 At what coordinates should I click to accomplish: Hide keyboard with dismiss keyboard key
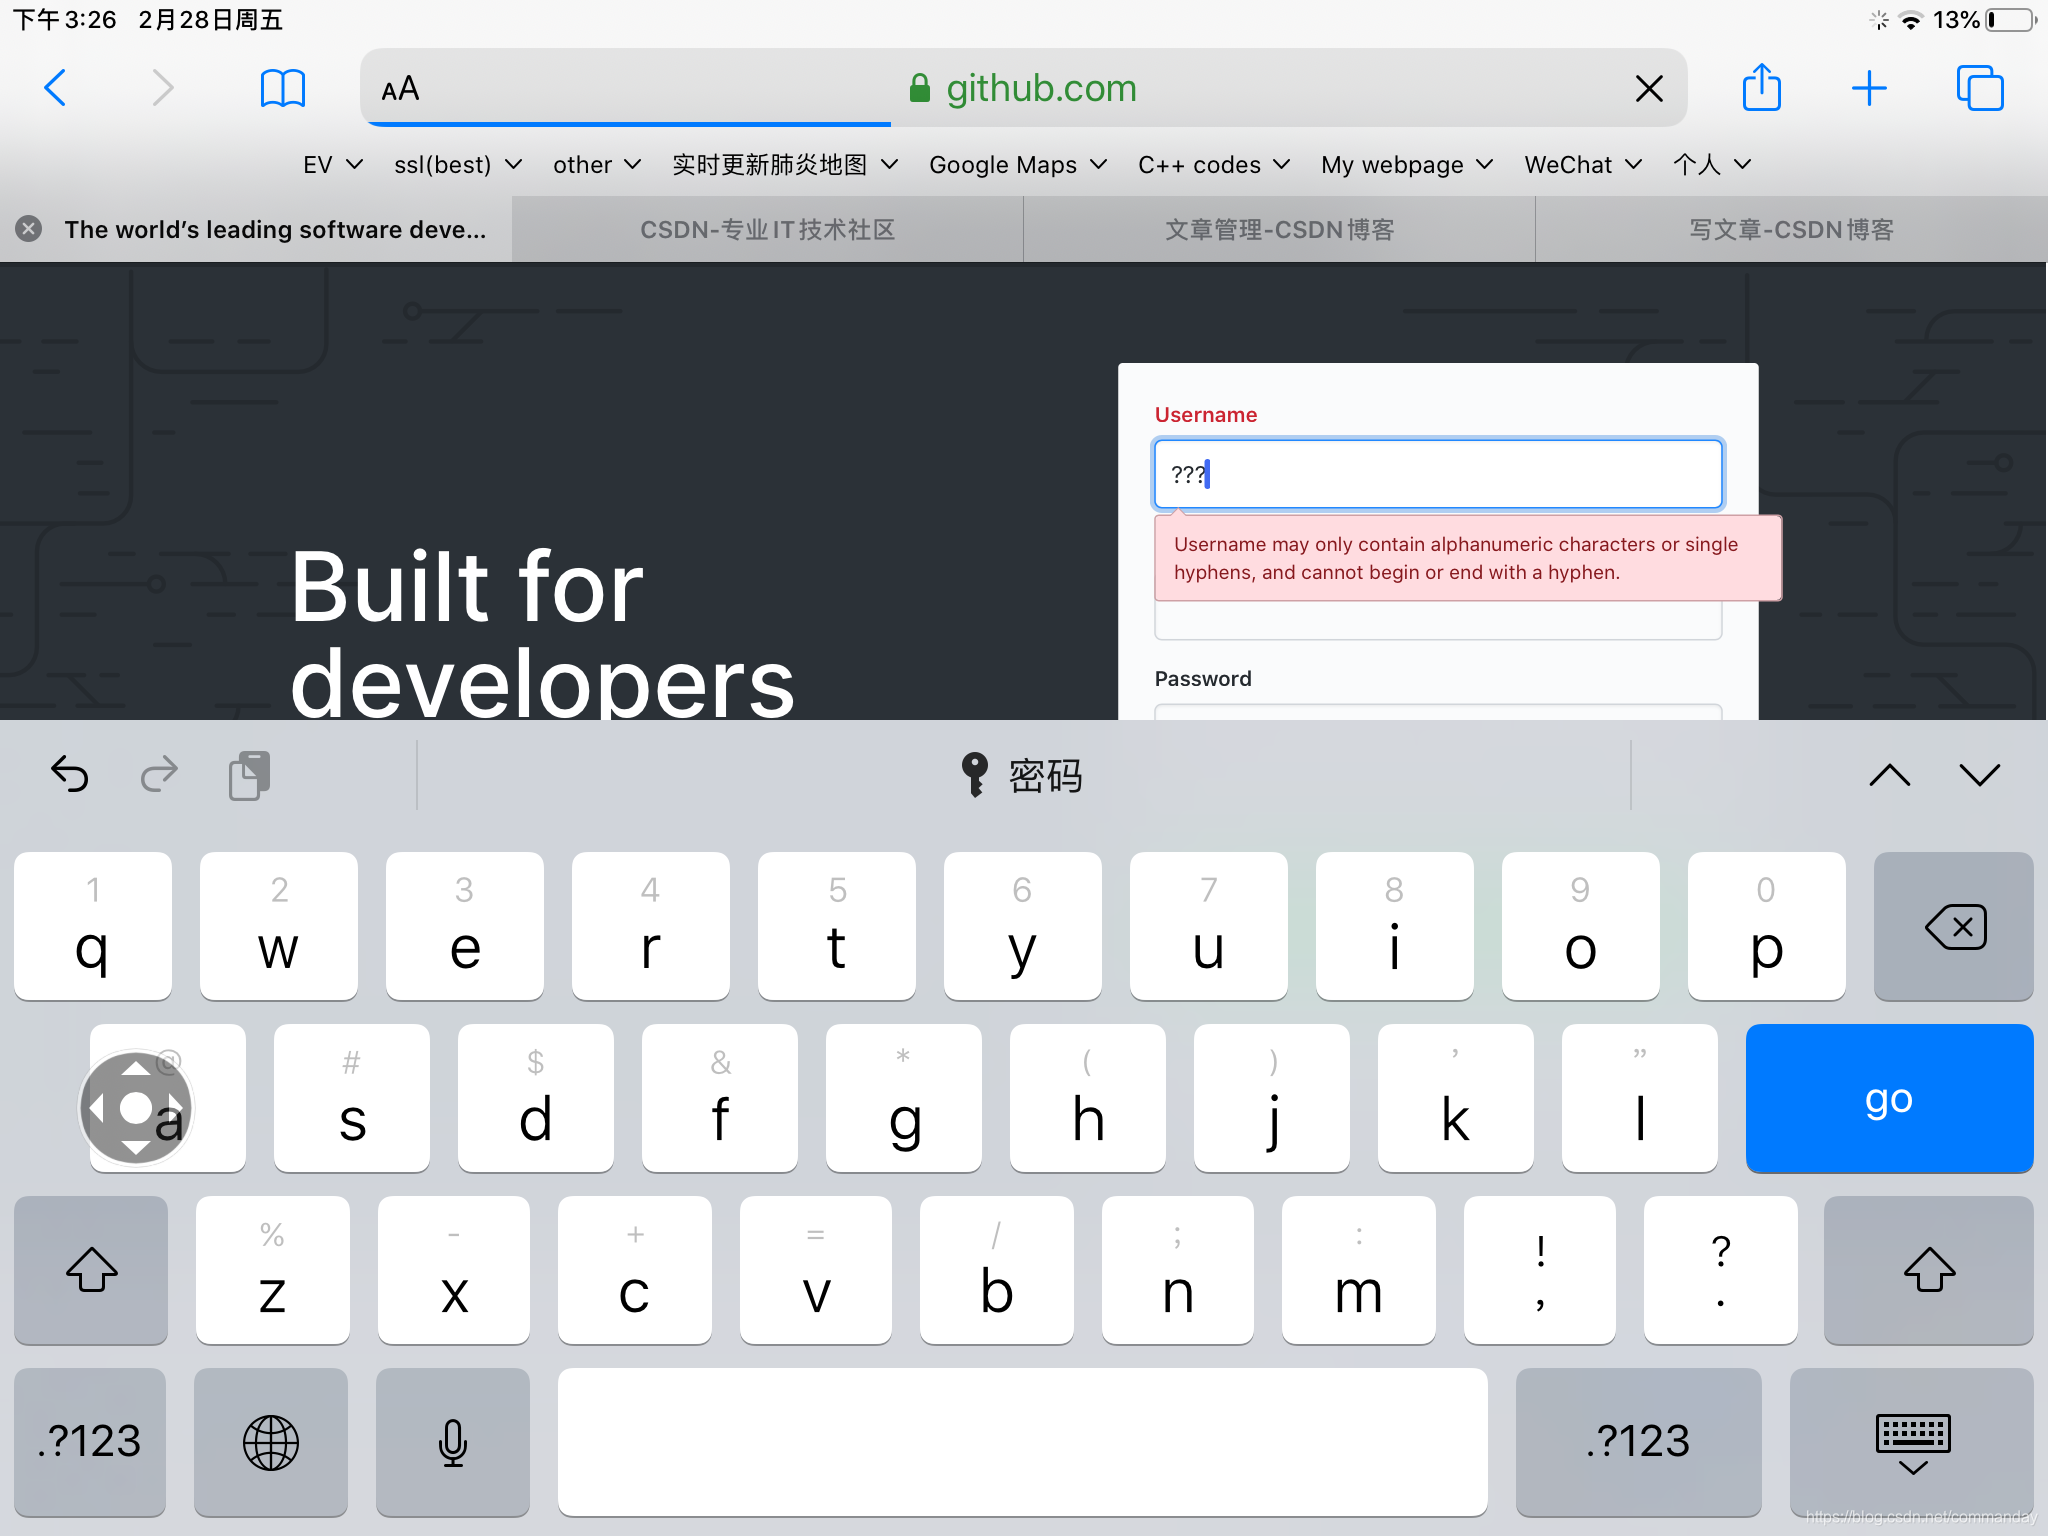tap(1912, 1442)
